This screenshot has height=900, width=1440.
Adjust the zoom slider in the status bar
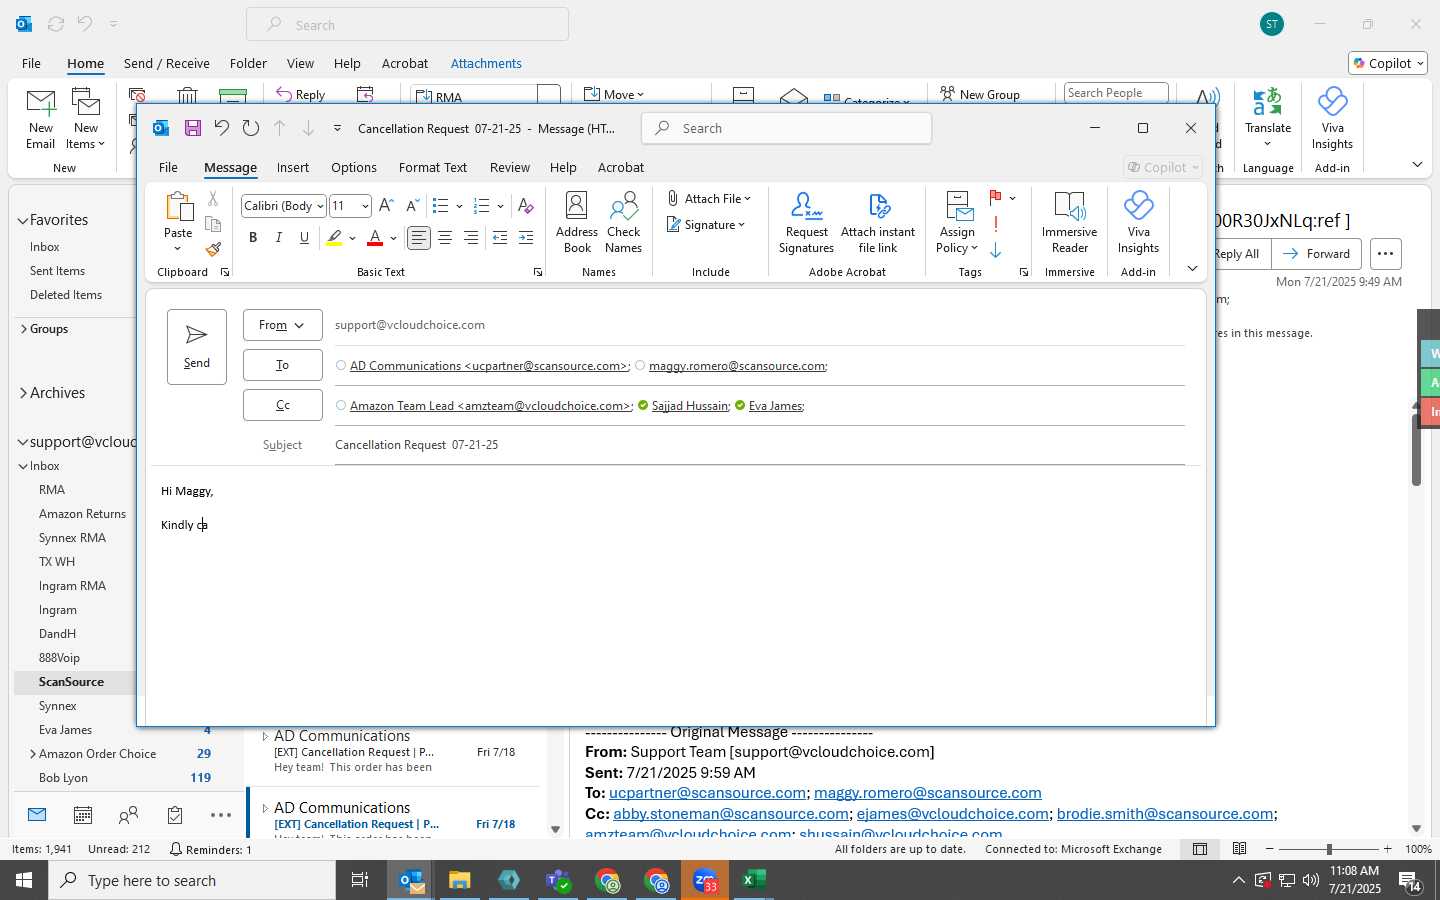pos(1329,849)
